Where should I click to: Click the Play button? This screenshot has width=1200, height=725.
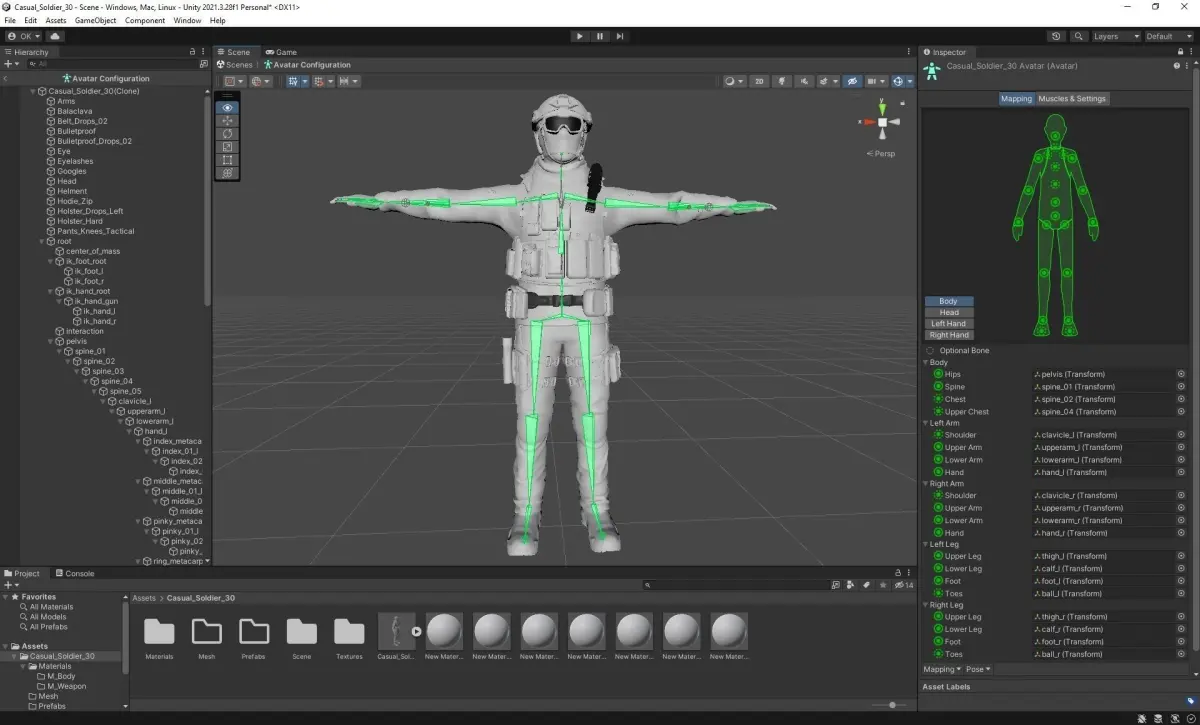pyautogui.click(x=579, y=36)
